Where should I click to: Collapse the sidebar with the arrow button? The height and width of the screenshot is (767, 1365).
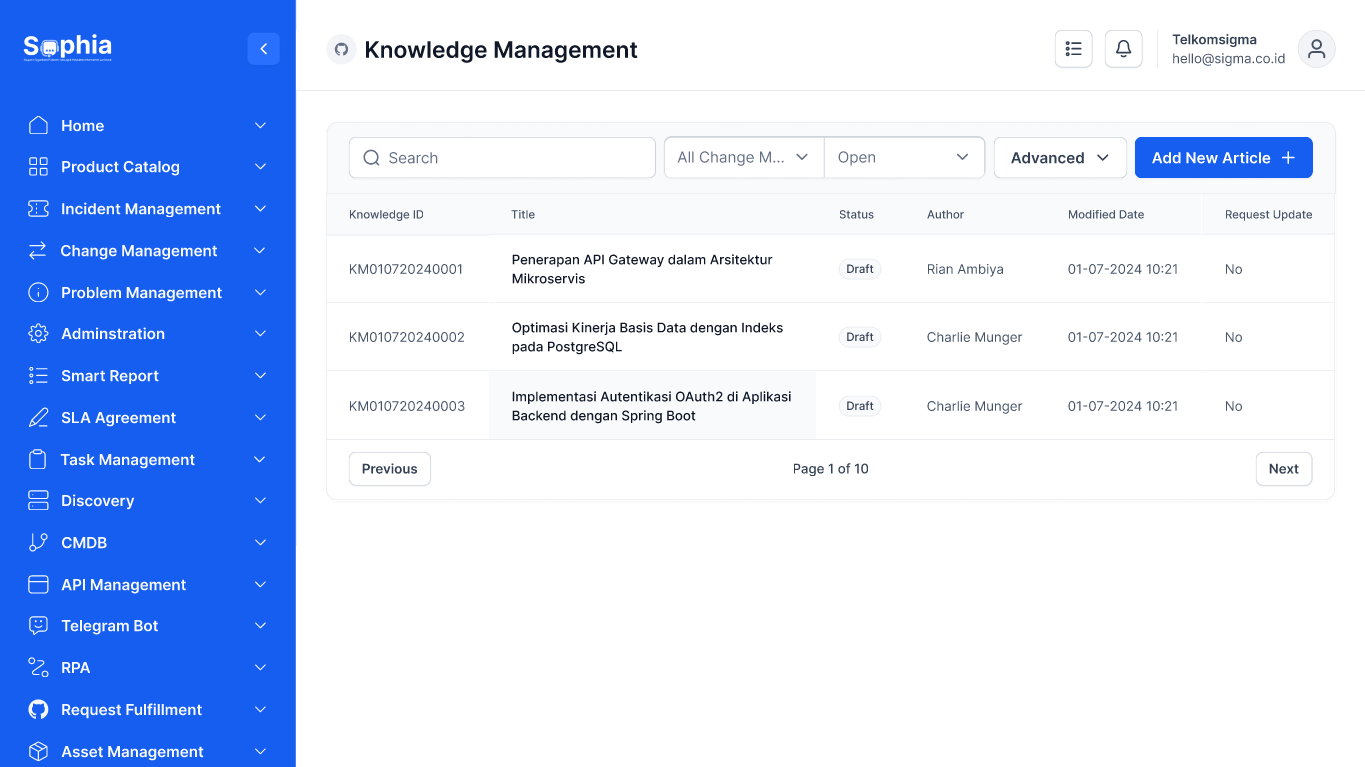[x=263, y=49]
